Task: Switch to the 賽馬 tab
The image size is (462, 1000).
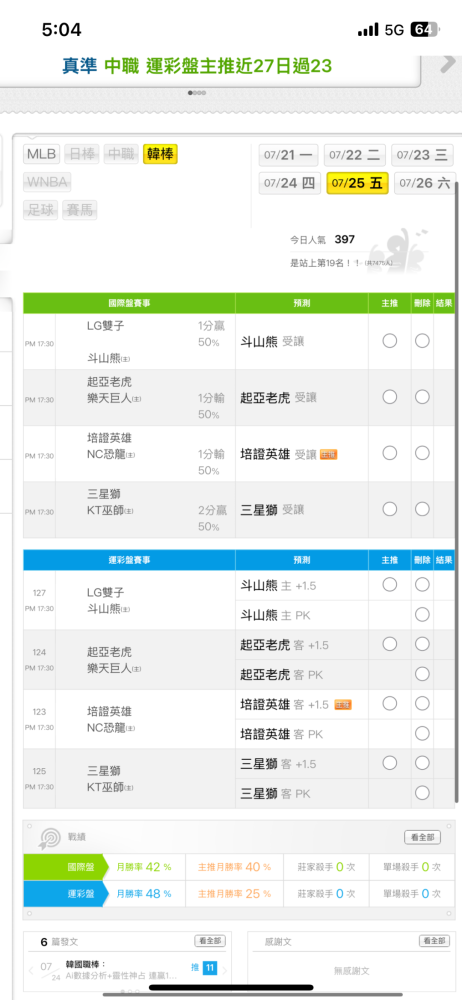Action: point(79,210)
